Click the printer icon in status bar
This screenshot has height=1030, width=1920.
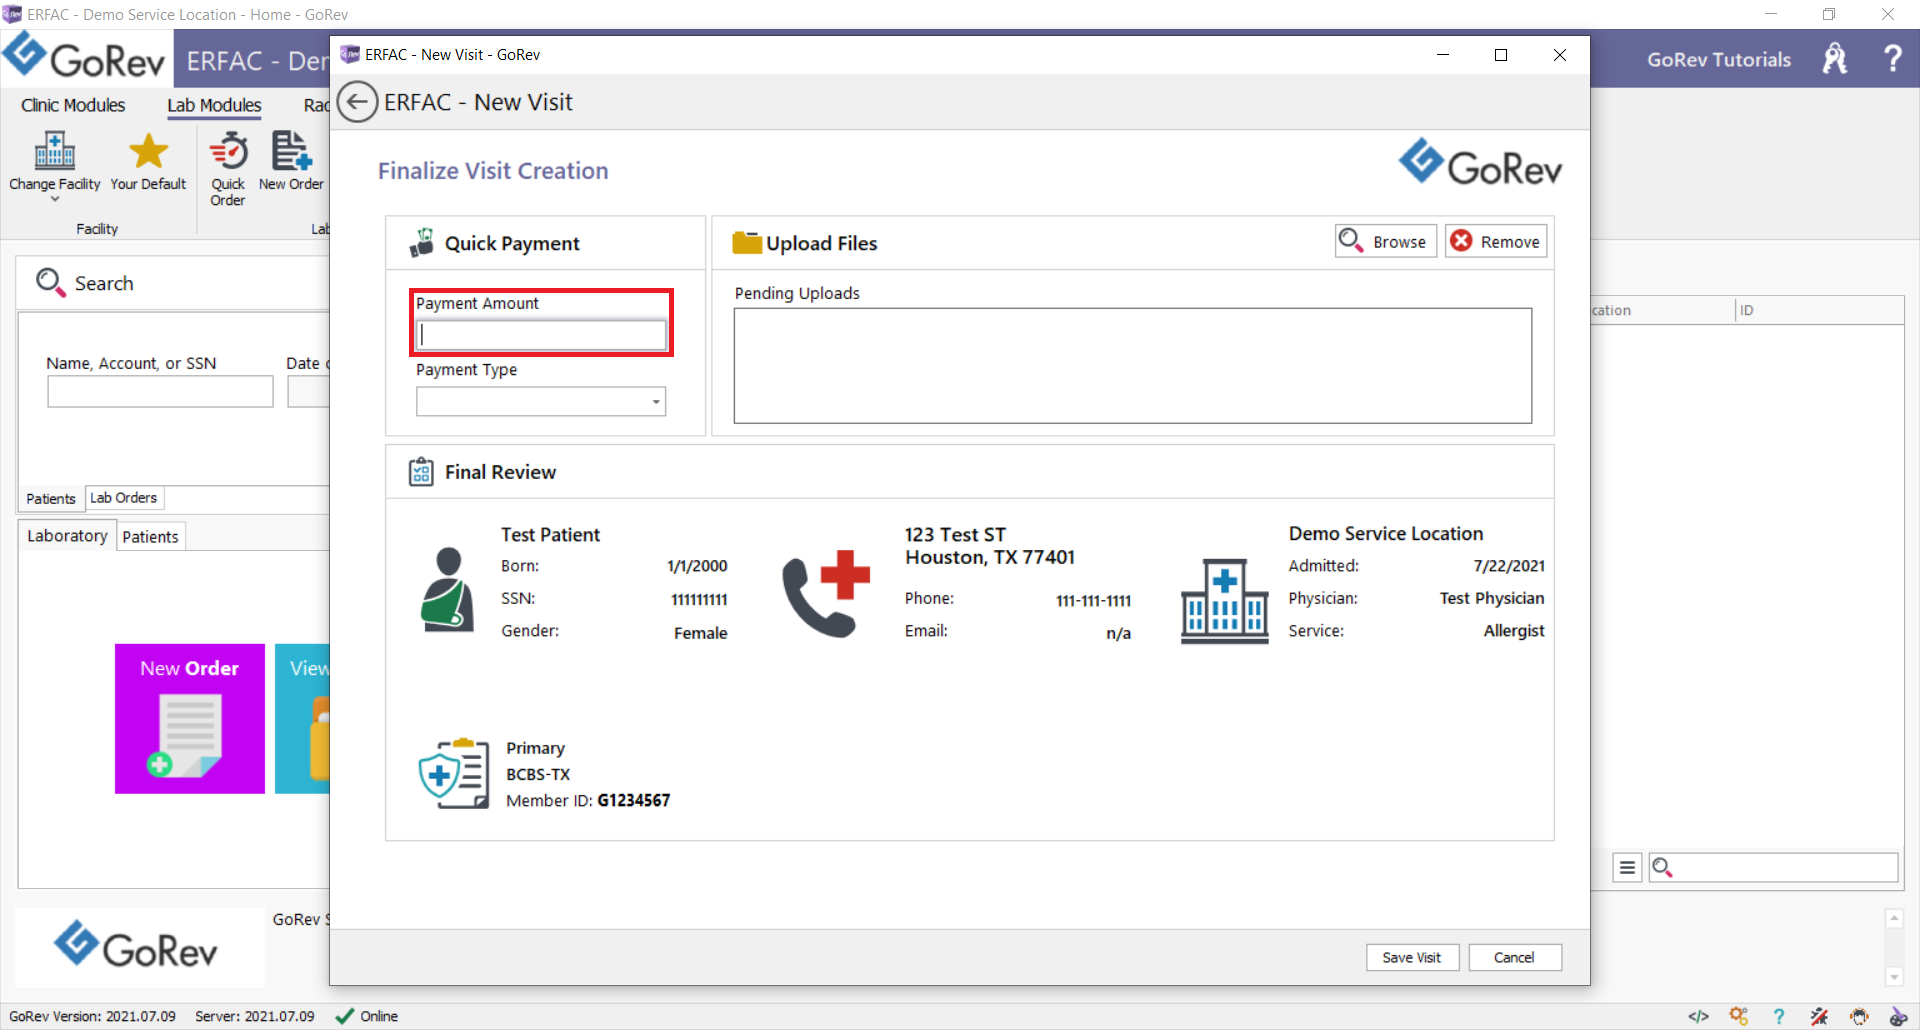[1859, 1016]
